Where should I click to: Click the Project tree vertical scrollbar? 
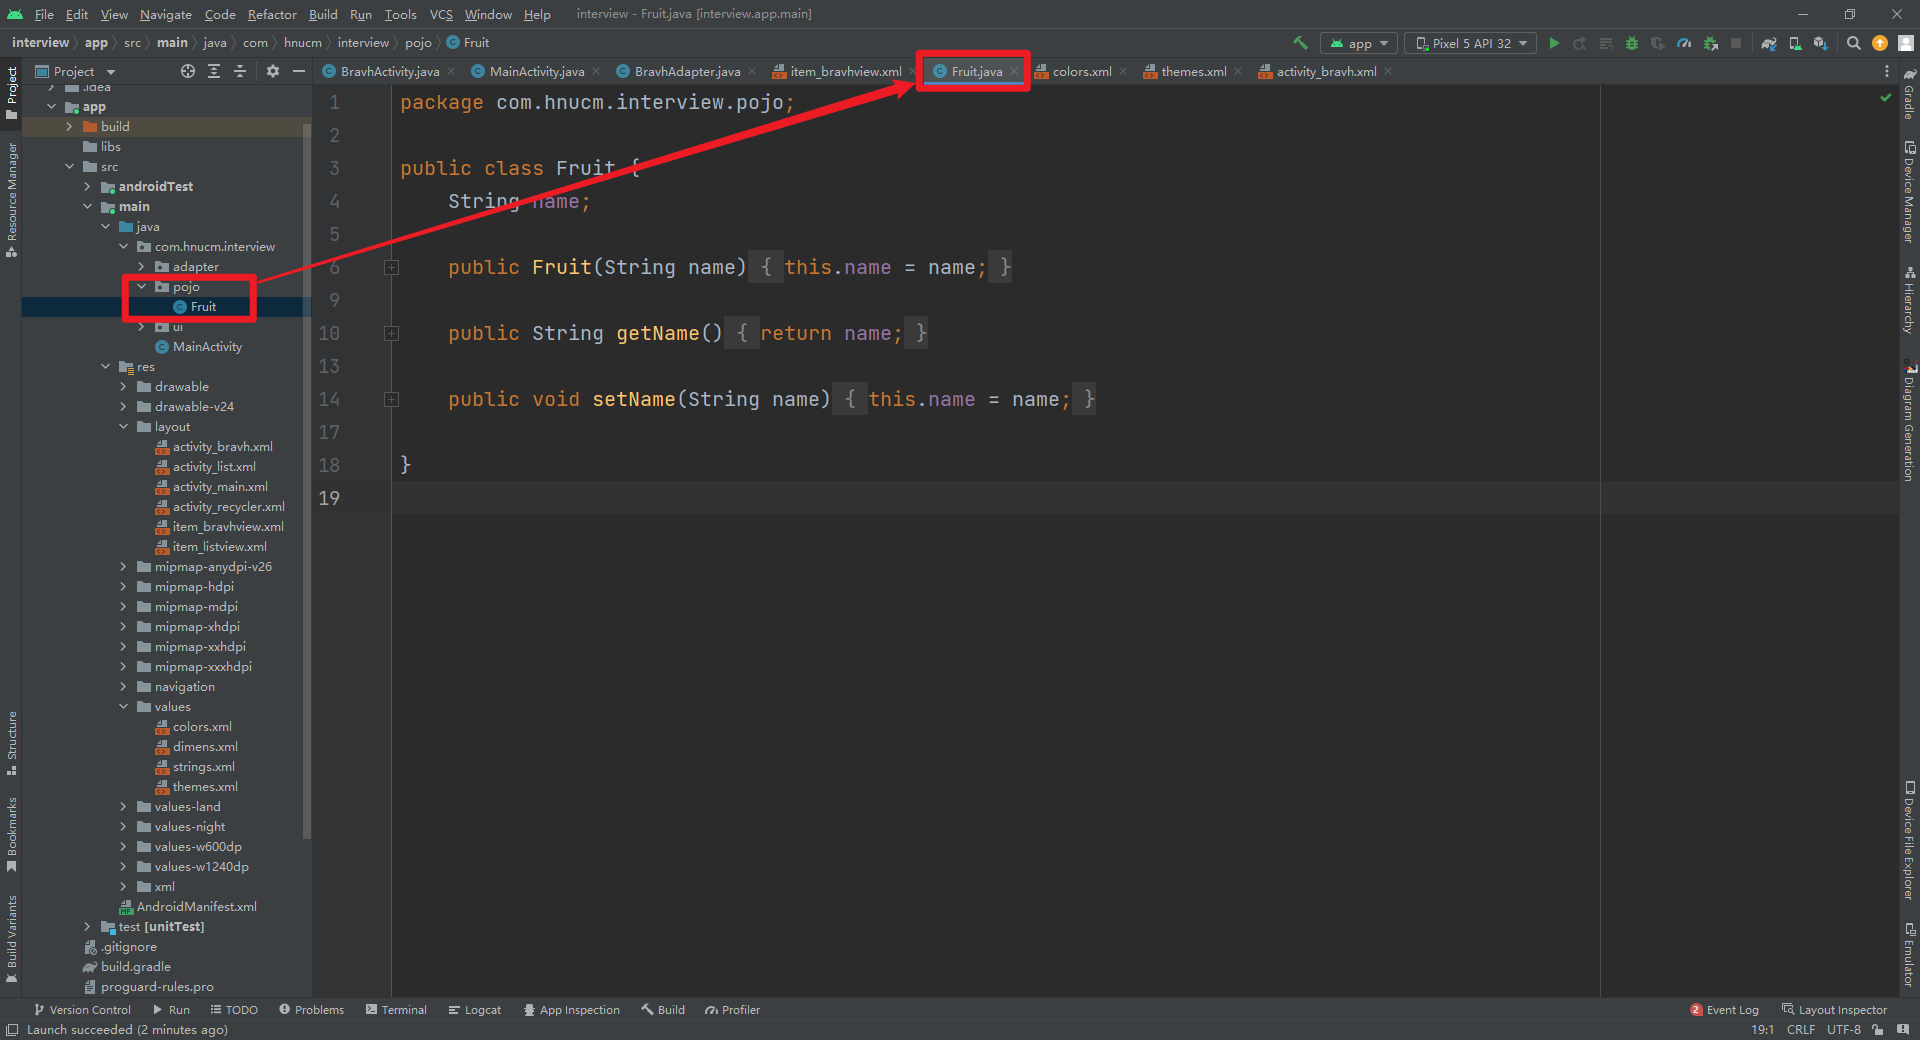(307, 480)
